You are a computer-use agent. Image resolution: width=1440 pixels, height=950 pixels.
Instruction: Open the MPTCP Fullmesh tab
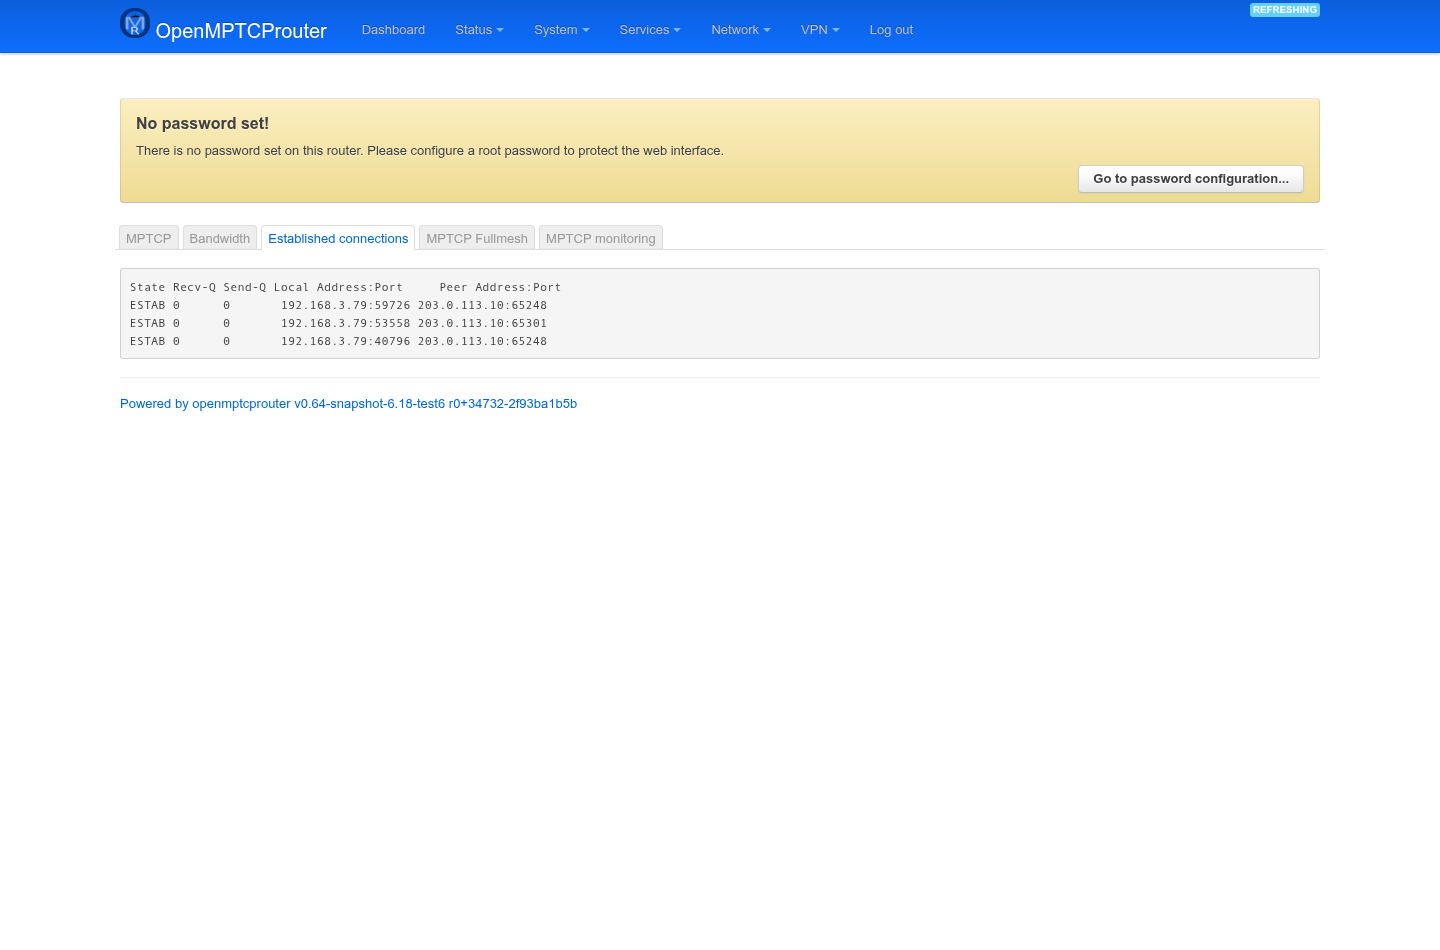click(x=477, y=238)
